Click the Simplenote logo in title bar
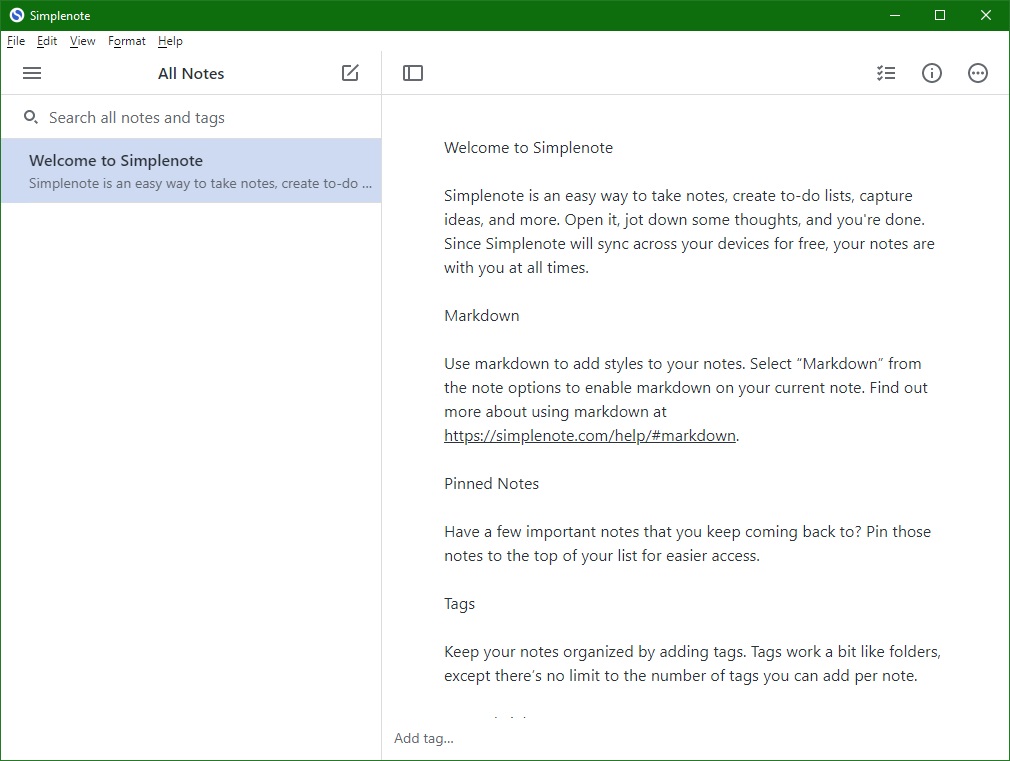 [x=17, y=15]
